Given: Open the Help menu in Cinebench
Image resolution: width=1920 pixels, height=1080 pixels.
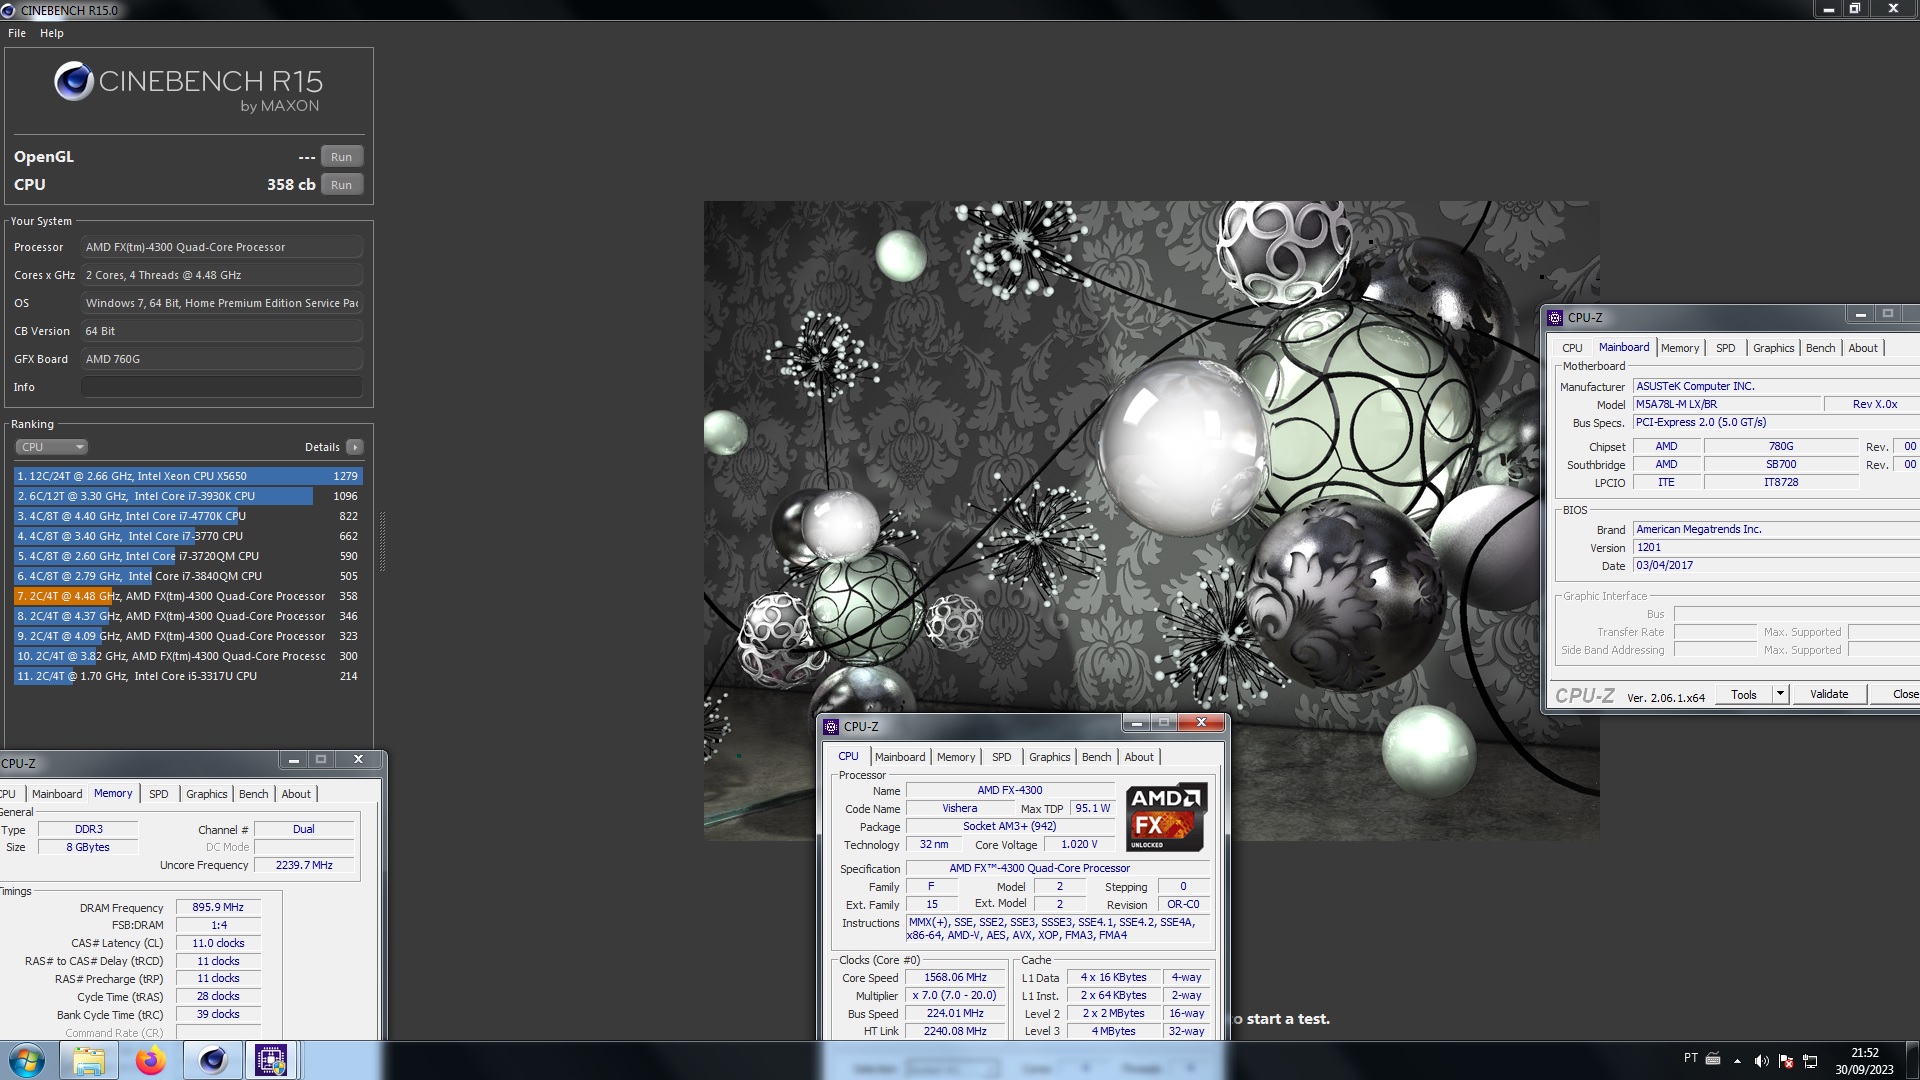Looking at the screenshot, I should (x=52, y=33).
